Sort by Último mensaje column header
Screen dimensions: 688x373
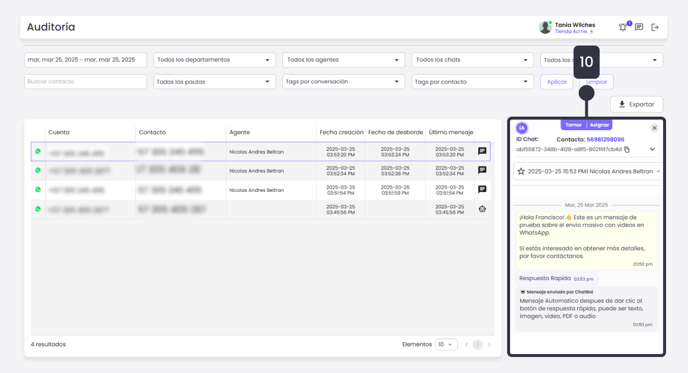(451, 132)
